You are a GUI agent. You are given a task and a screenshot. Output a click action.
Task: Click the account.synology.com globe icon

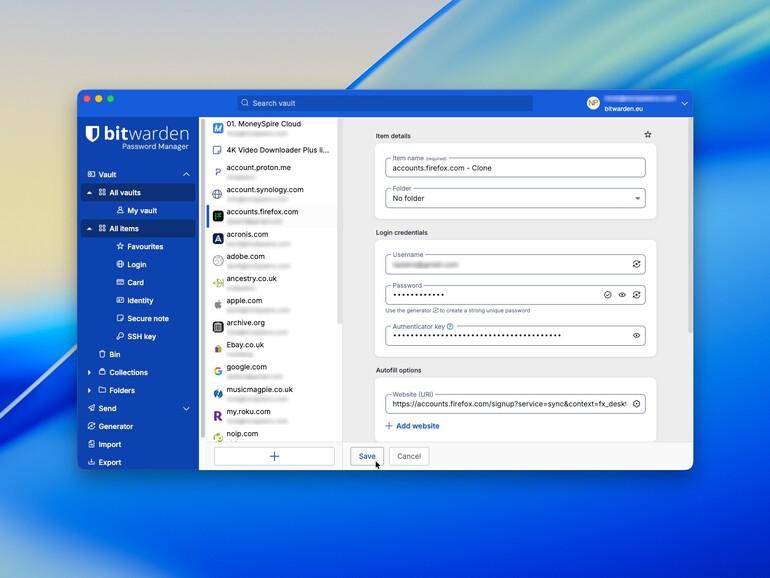tap(217, 194)
